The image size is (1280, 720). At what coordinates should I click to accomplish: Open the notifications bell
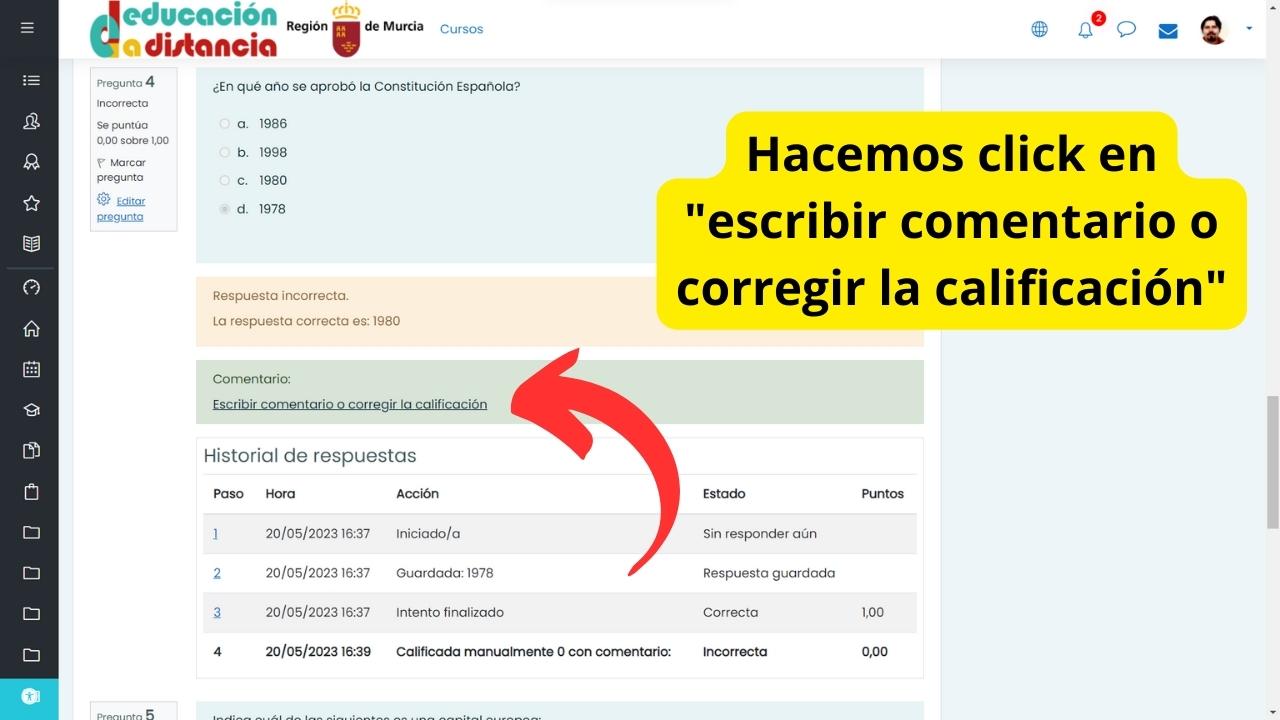[x=1085, y=30]
